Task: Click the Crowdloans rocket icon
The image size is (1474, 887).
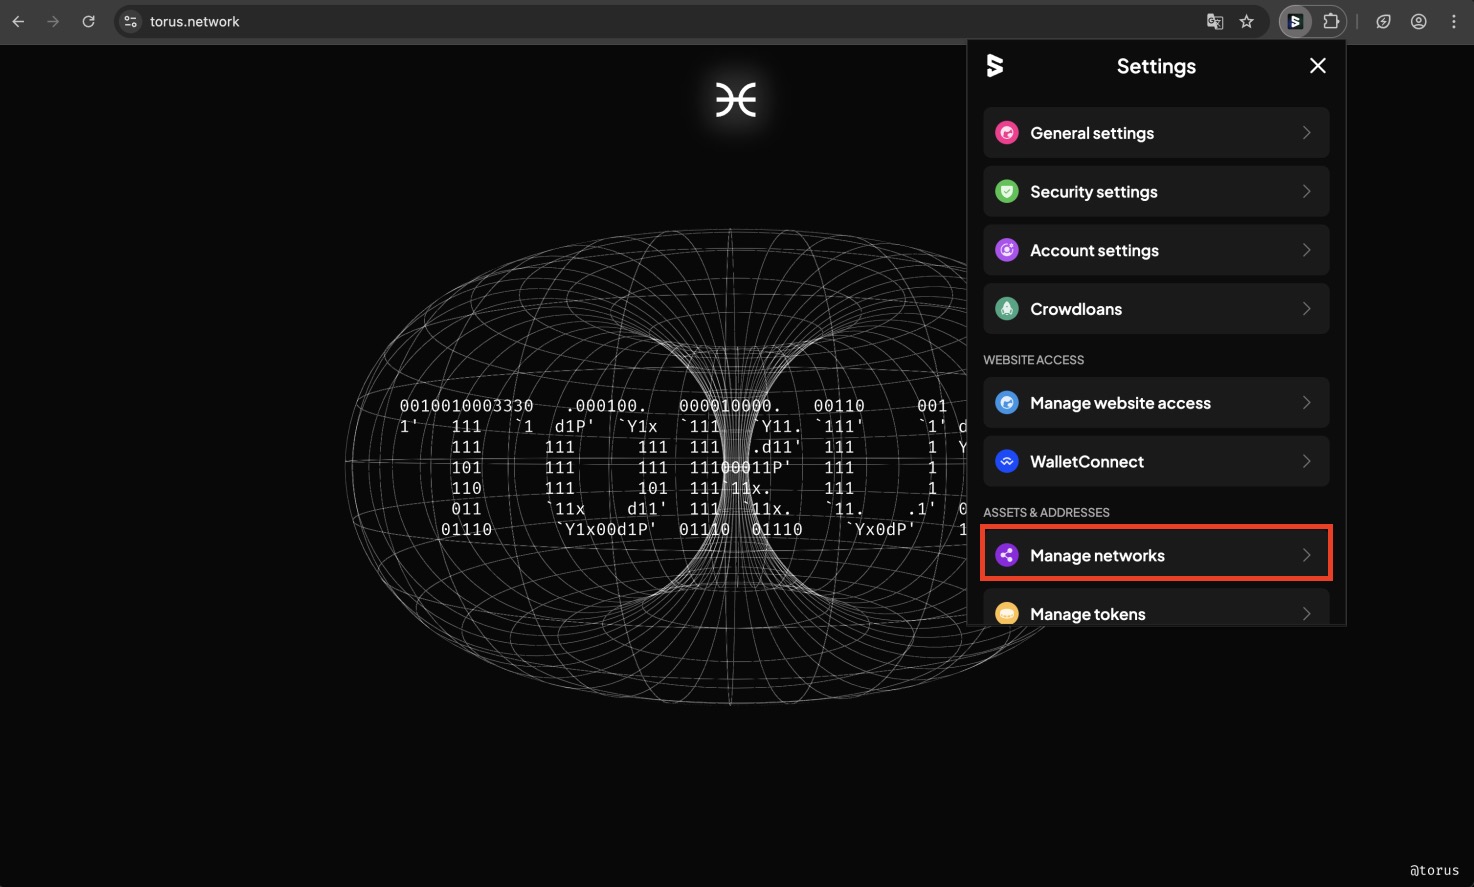Action: [x=1007, y=309]
